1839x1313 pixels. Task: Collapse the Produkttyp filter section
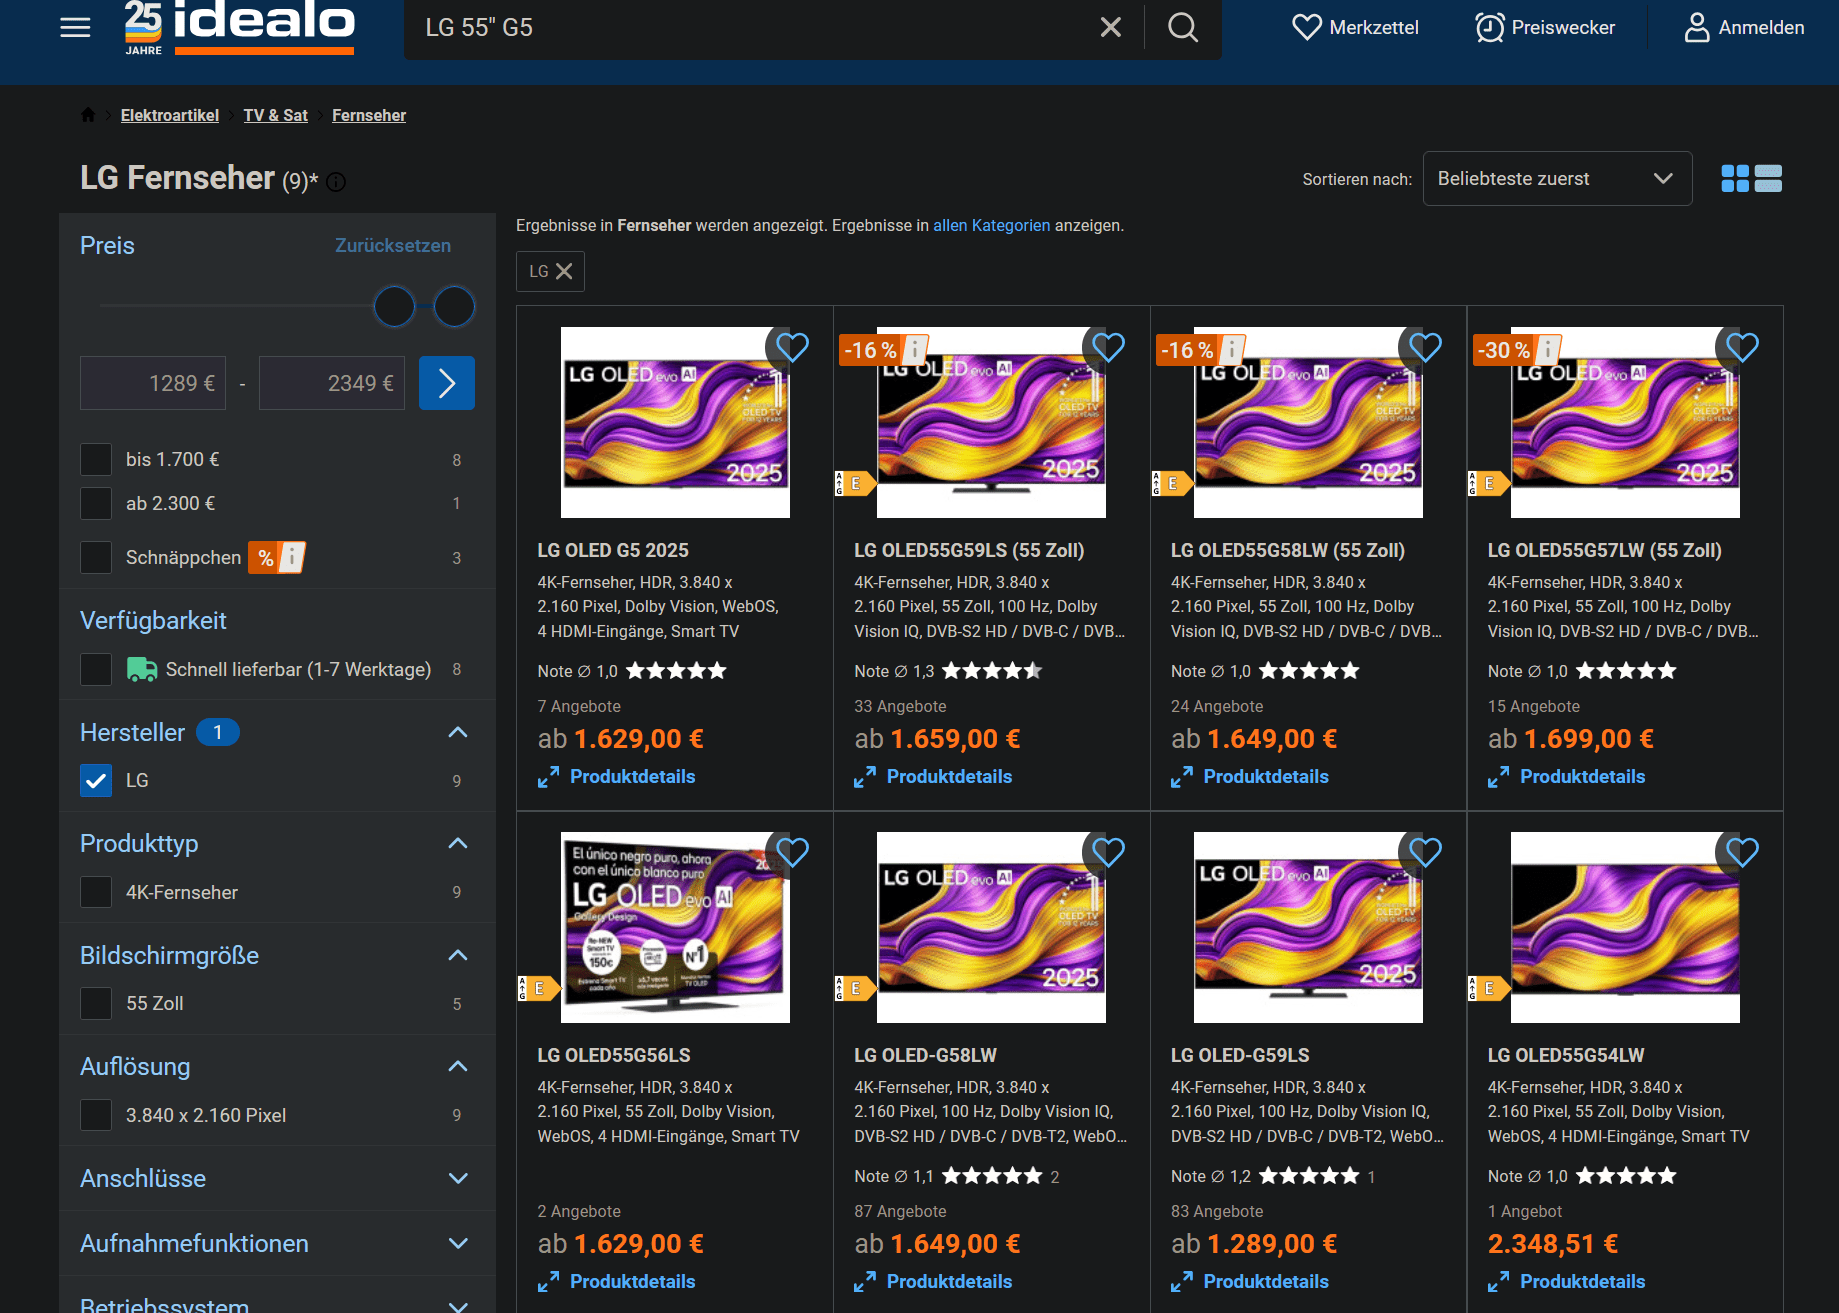pyautogui.click(x=458, y=844)
